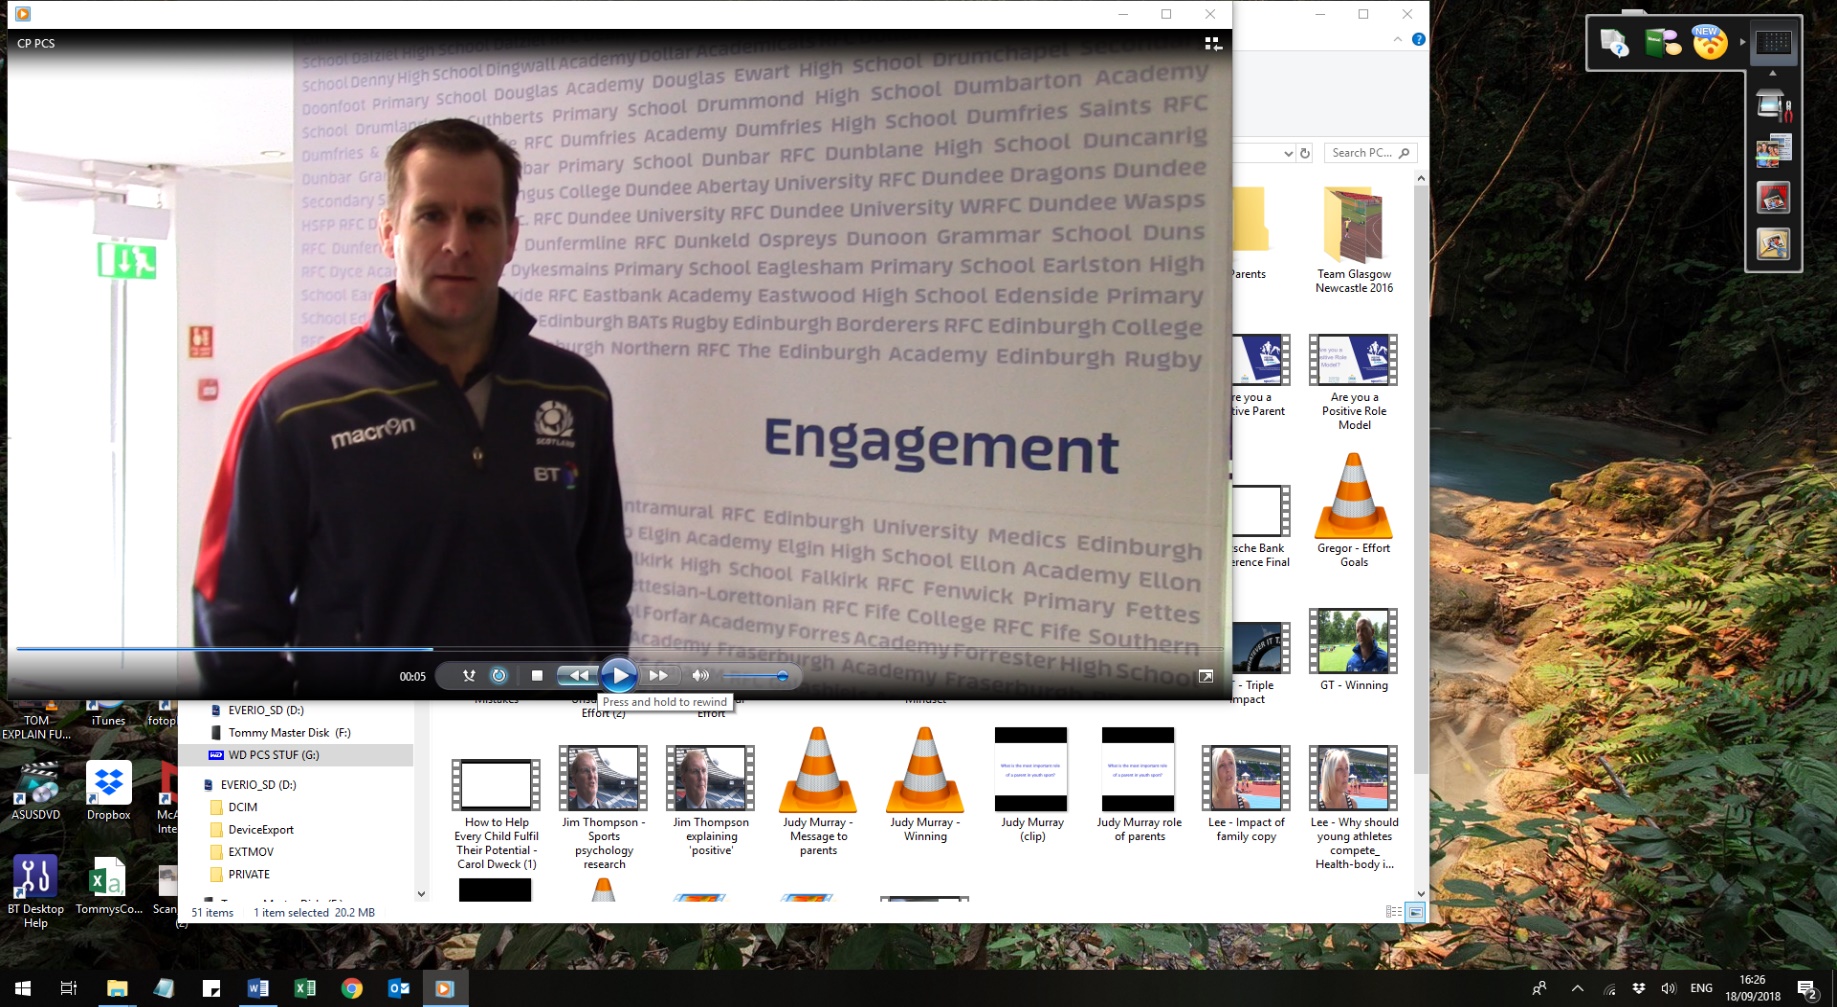This screenshot has height=1007, width=1837.
Task: Open the photo scan utility icon
Action: coord(1773,151)
